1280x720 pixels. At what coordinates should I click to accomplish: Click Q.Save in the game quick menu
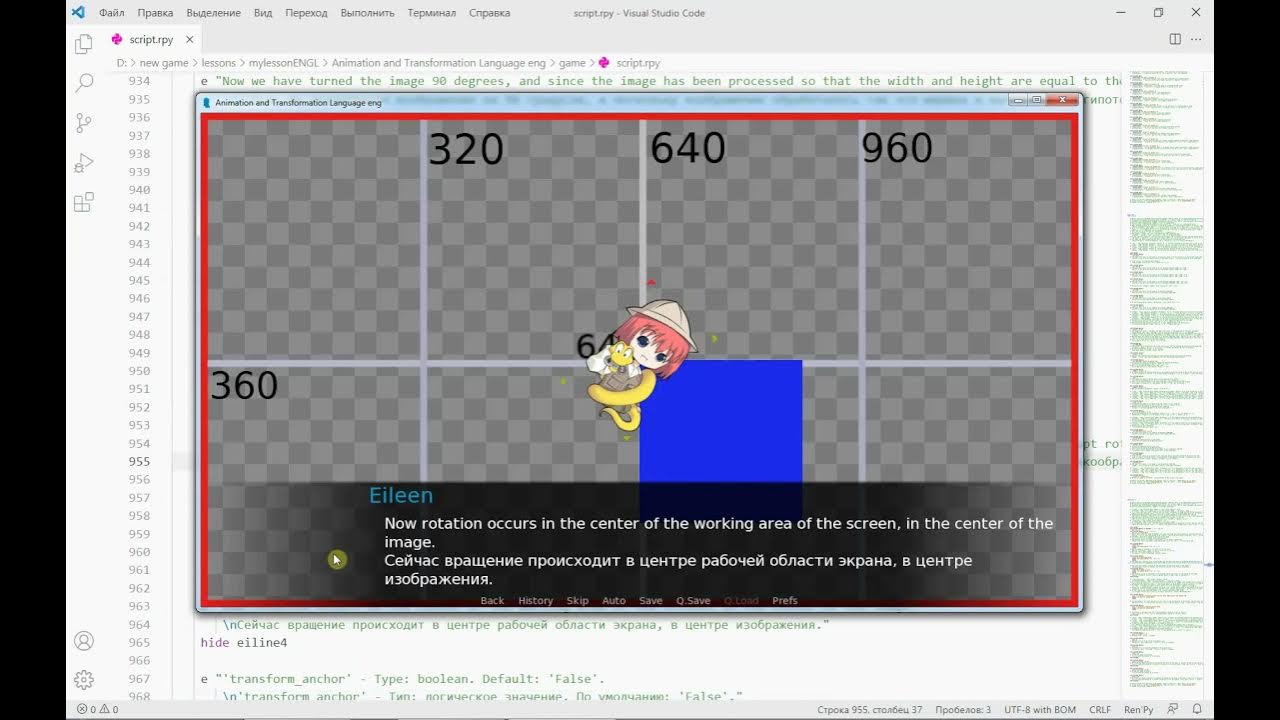tap(693, 601)
